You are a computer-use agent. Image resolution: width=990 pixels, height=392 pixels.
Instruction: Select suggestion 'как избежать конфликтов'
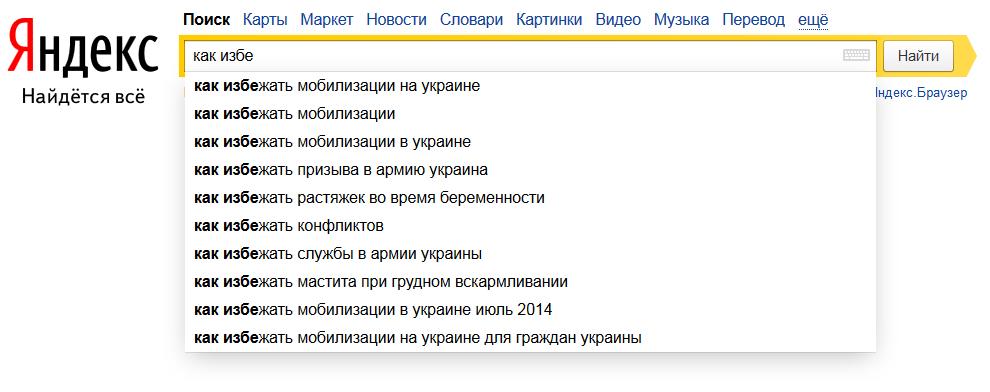coord(530,225)
